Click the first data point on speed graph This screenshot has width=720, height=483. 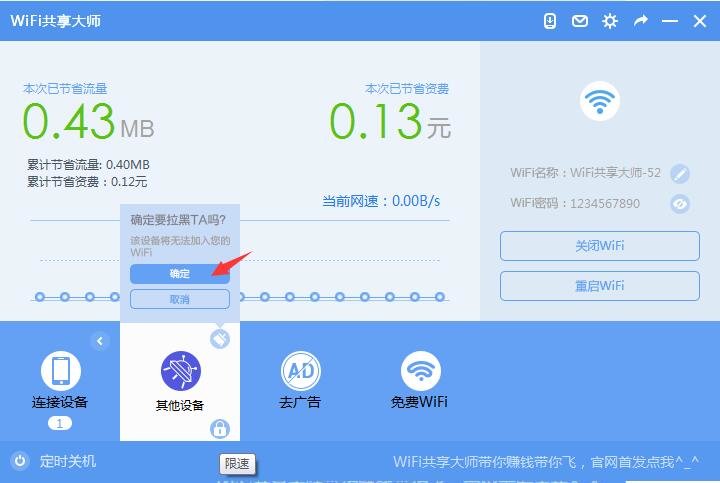pyautogui.click(x=40, y=297)
